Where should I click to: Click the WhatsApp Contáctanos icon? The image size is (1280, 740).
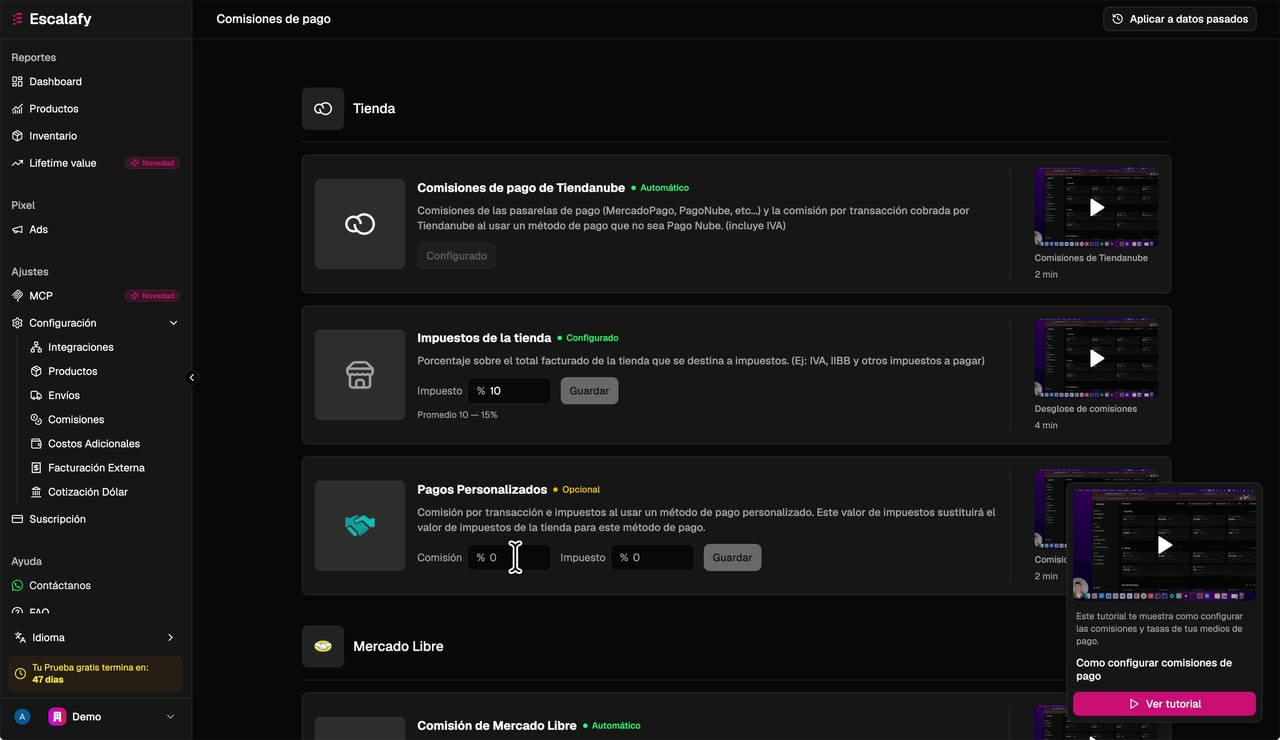(17, 585)
